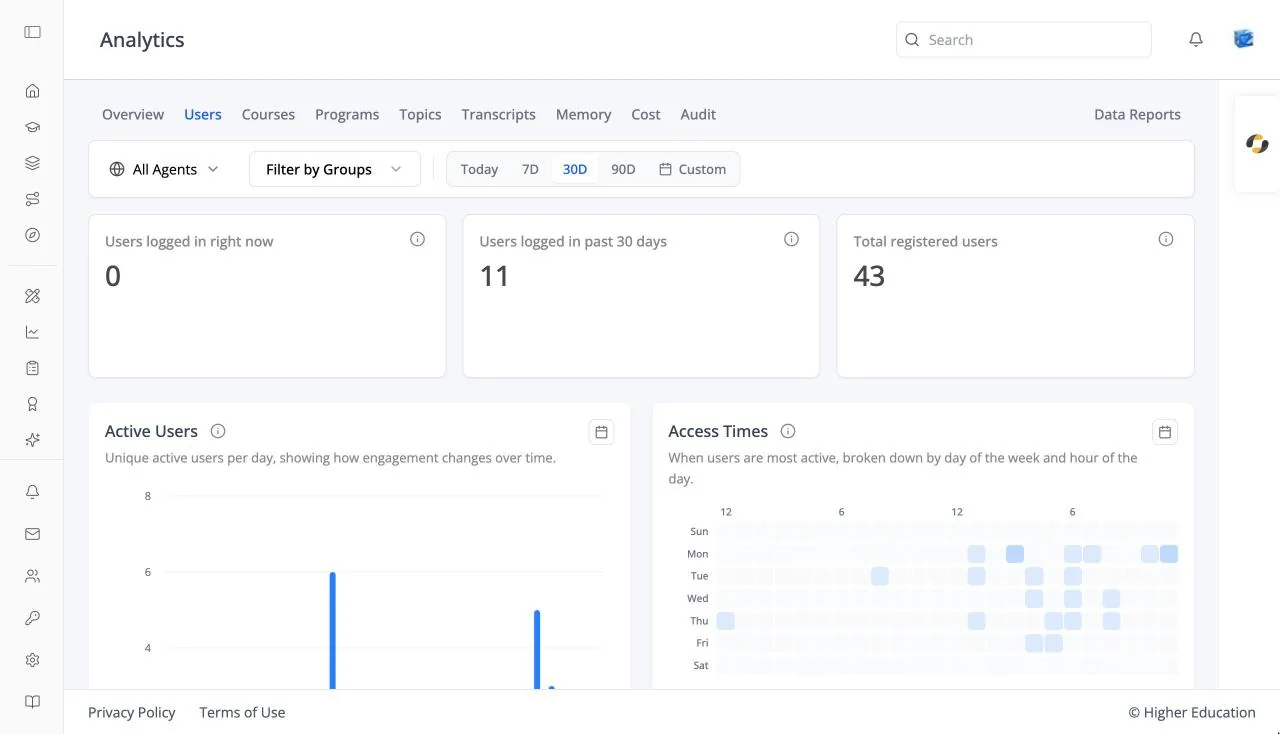The height and width of the screenshot is (734, 1280).
Task: Click the info icon beside Access Times
Action: [x=788, y=431]
